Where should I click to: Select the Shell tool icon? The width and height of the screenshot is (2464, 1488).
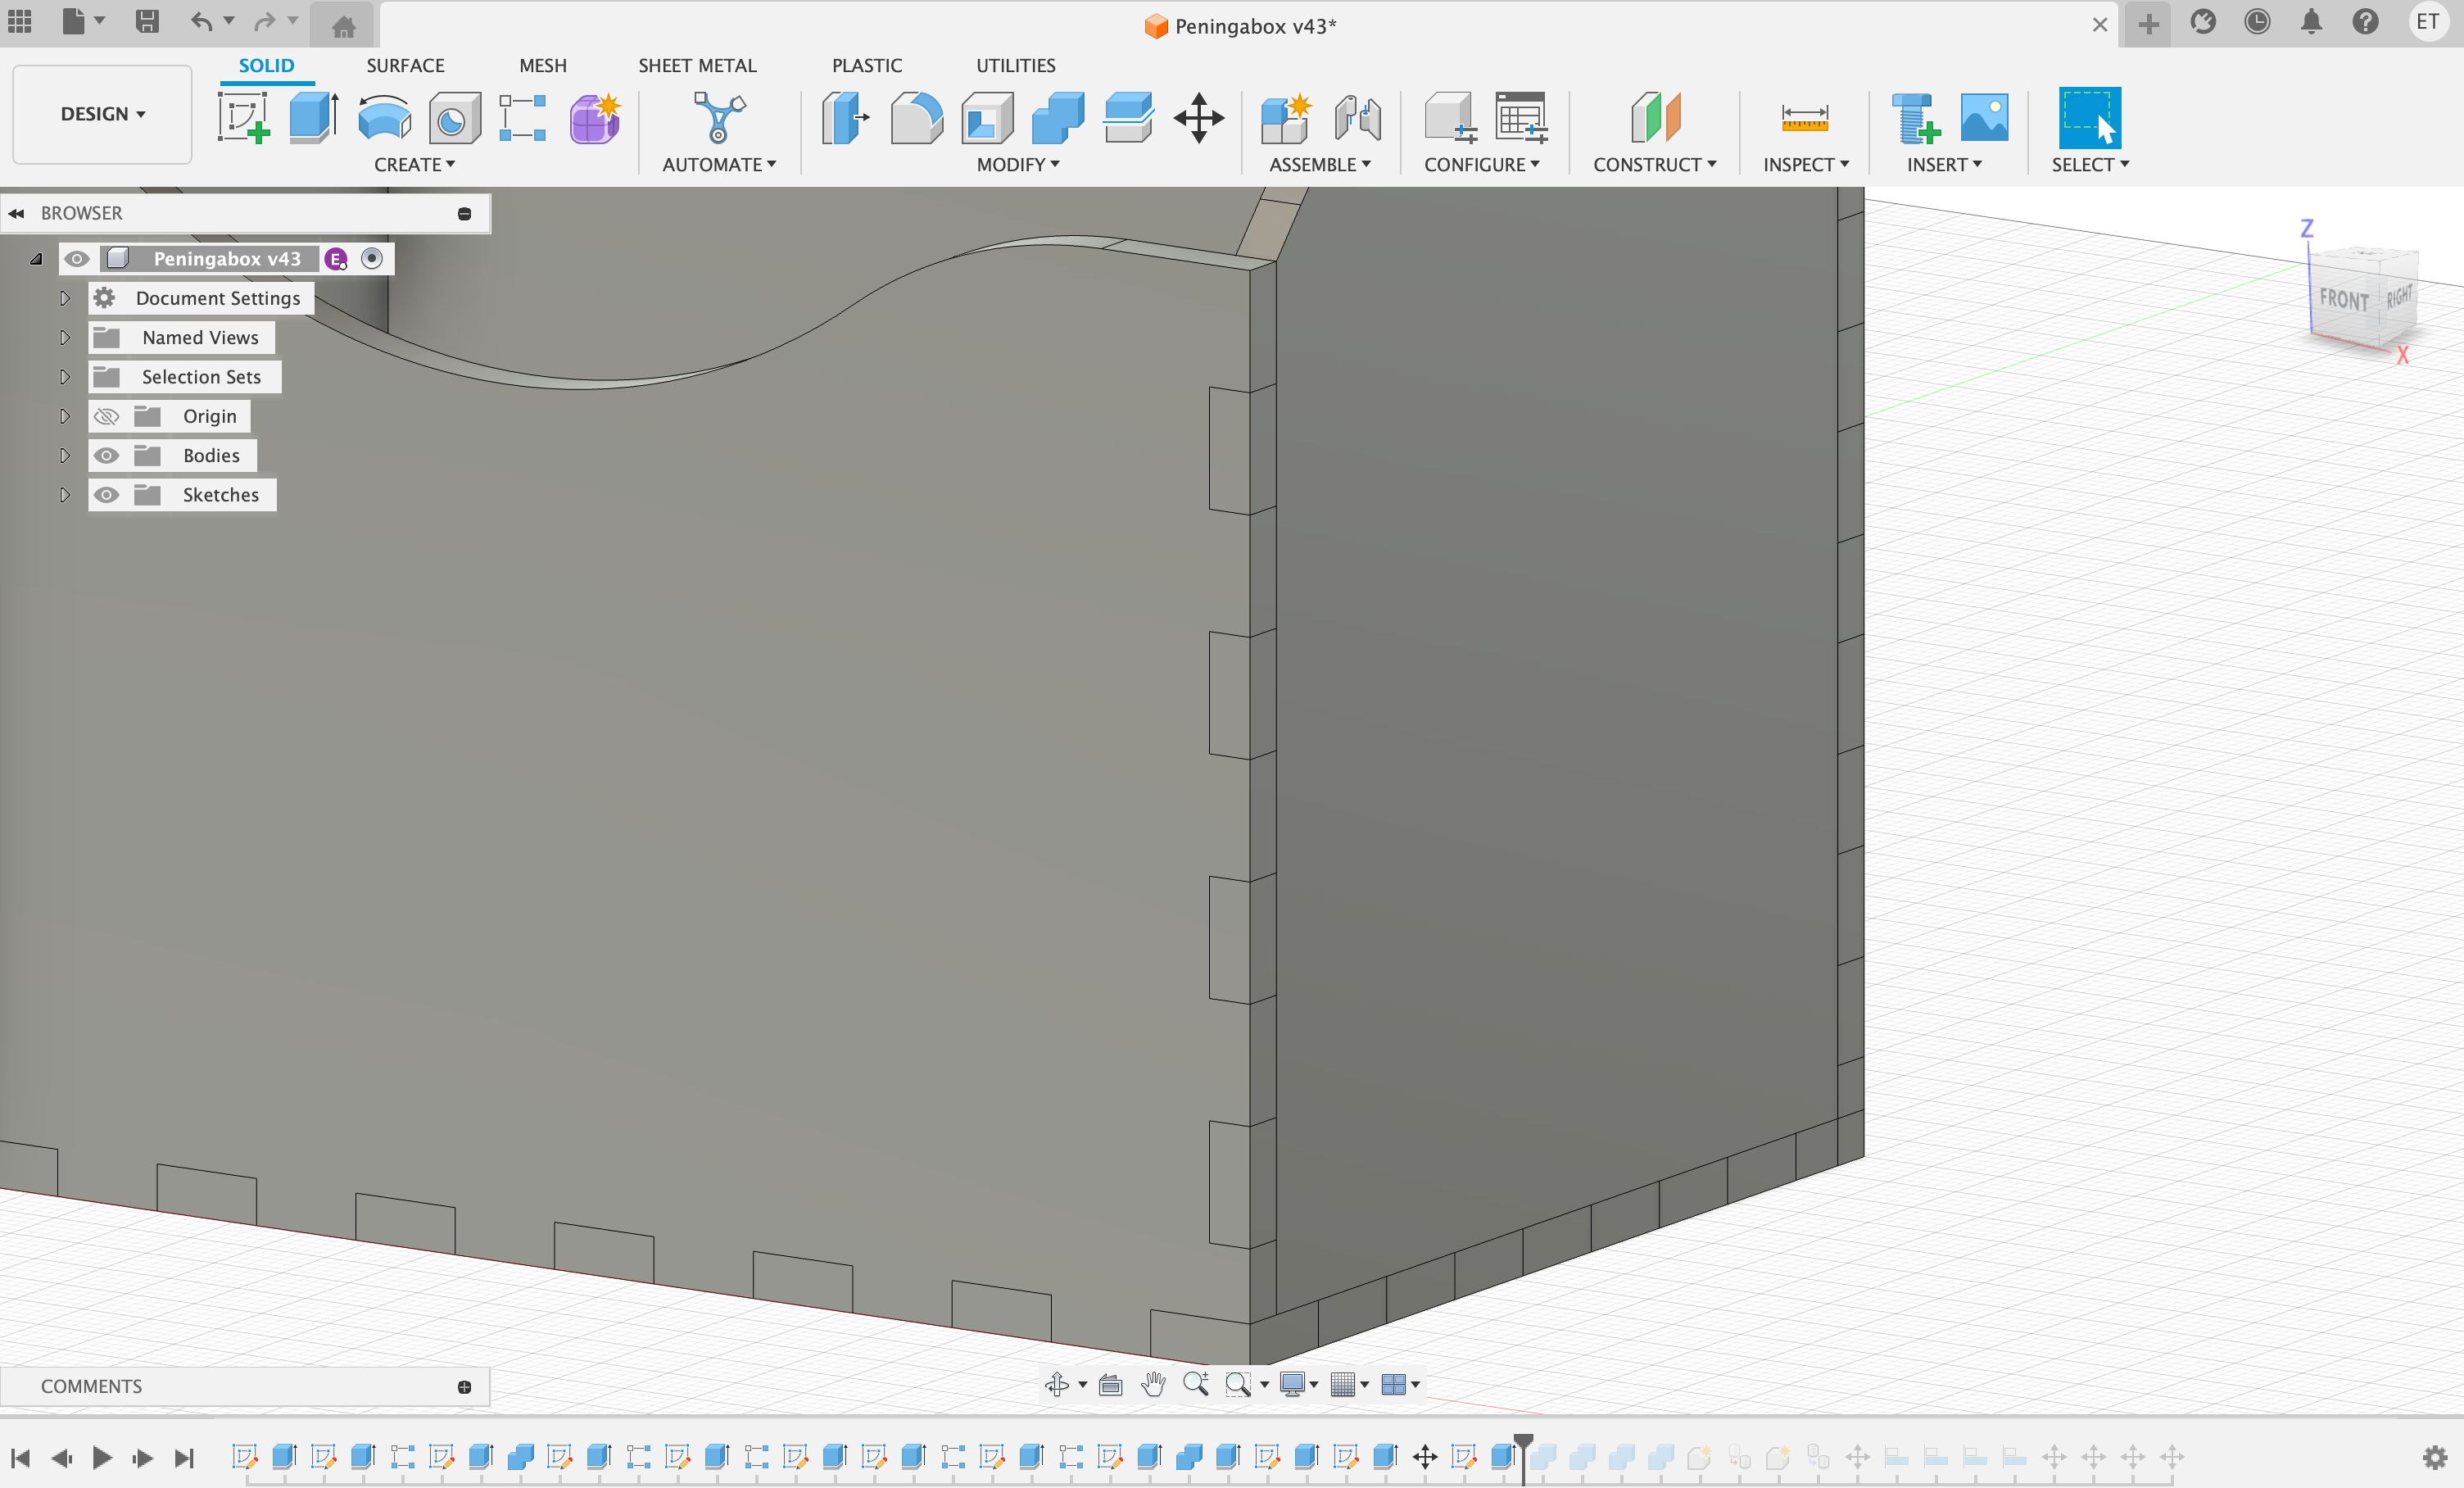[987, 118]
